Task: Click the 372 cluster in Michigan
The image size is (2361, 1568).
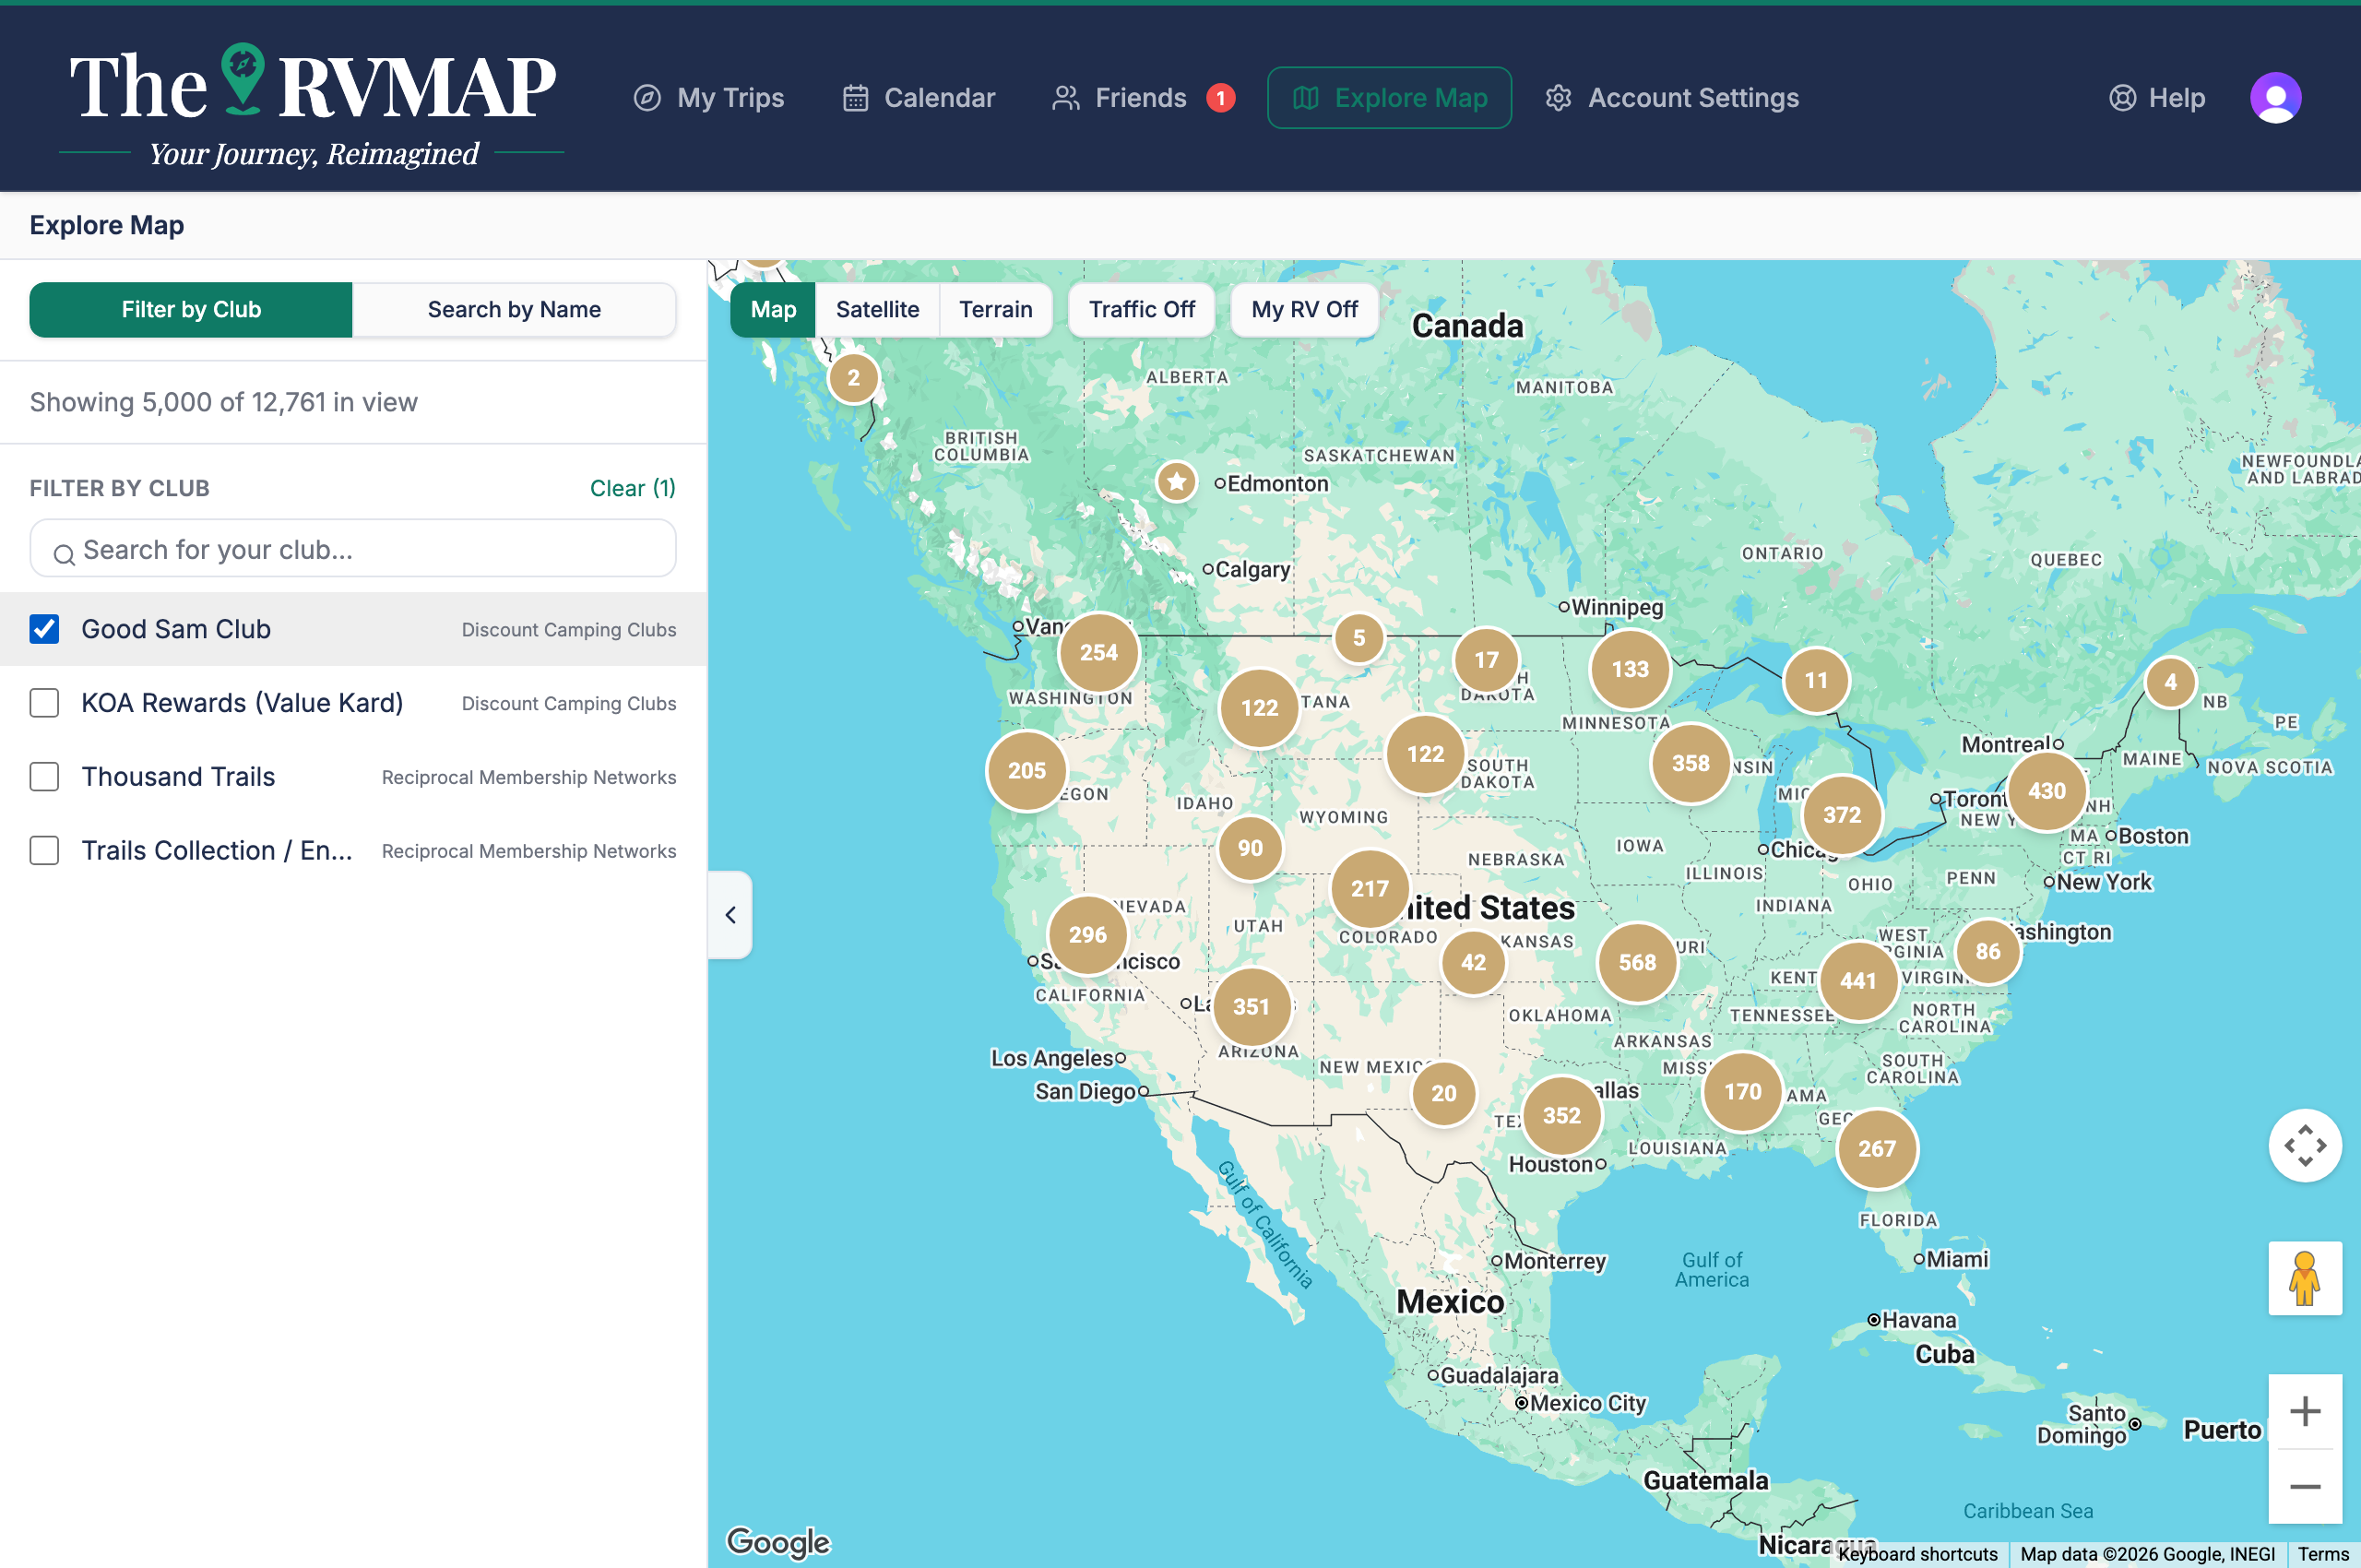Action: [1841, 814]
